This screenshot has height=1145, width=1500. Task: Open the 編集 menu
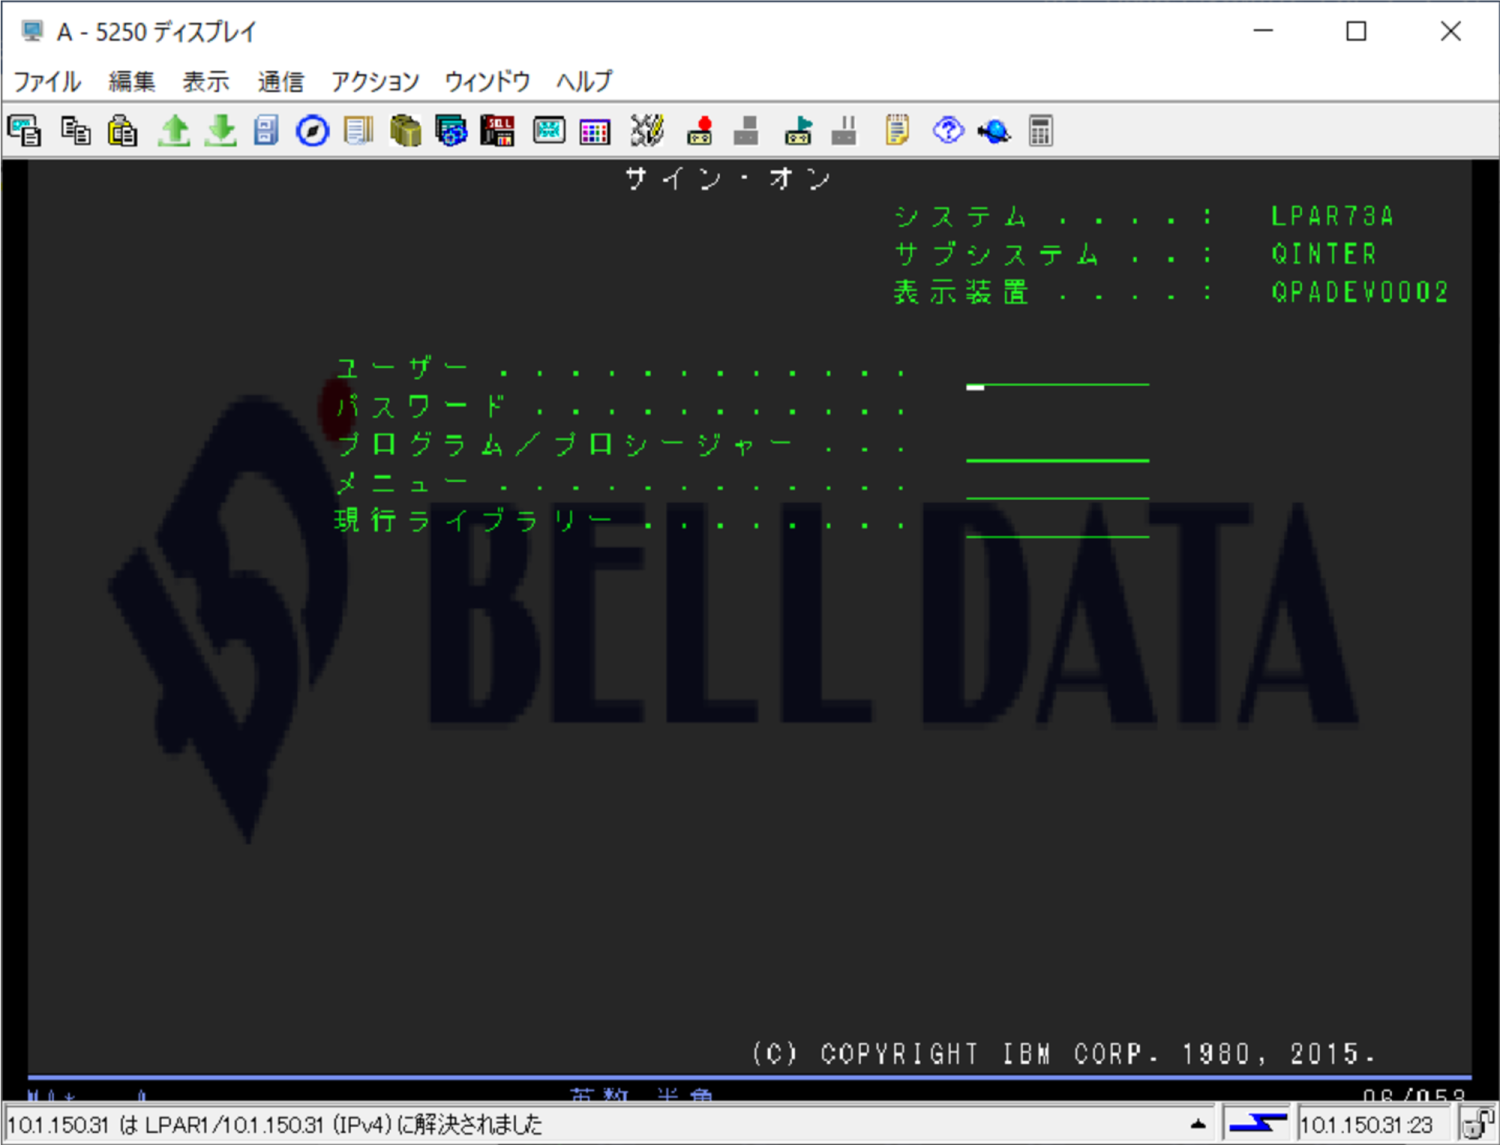(132, 81)
